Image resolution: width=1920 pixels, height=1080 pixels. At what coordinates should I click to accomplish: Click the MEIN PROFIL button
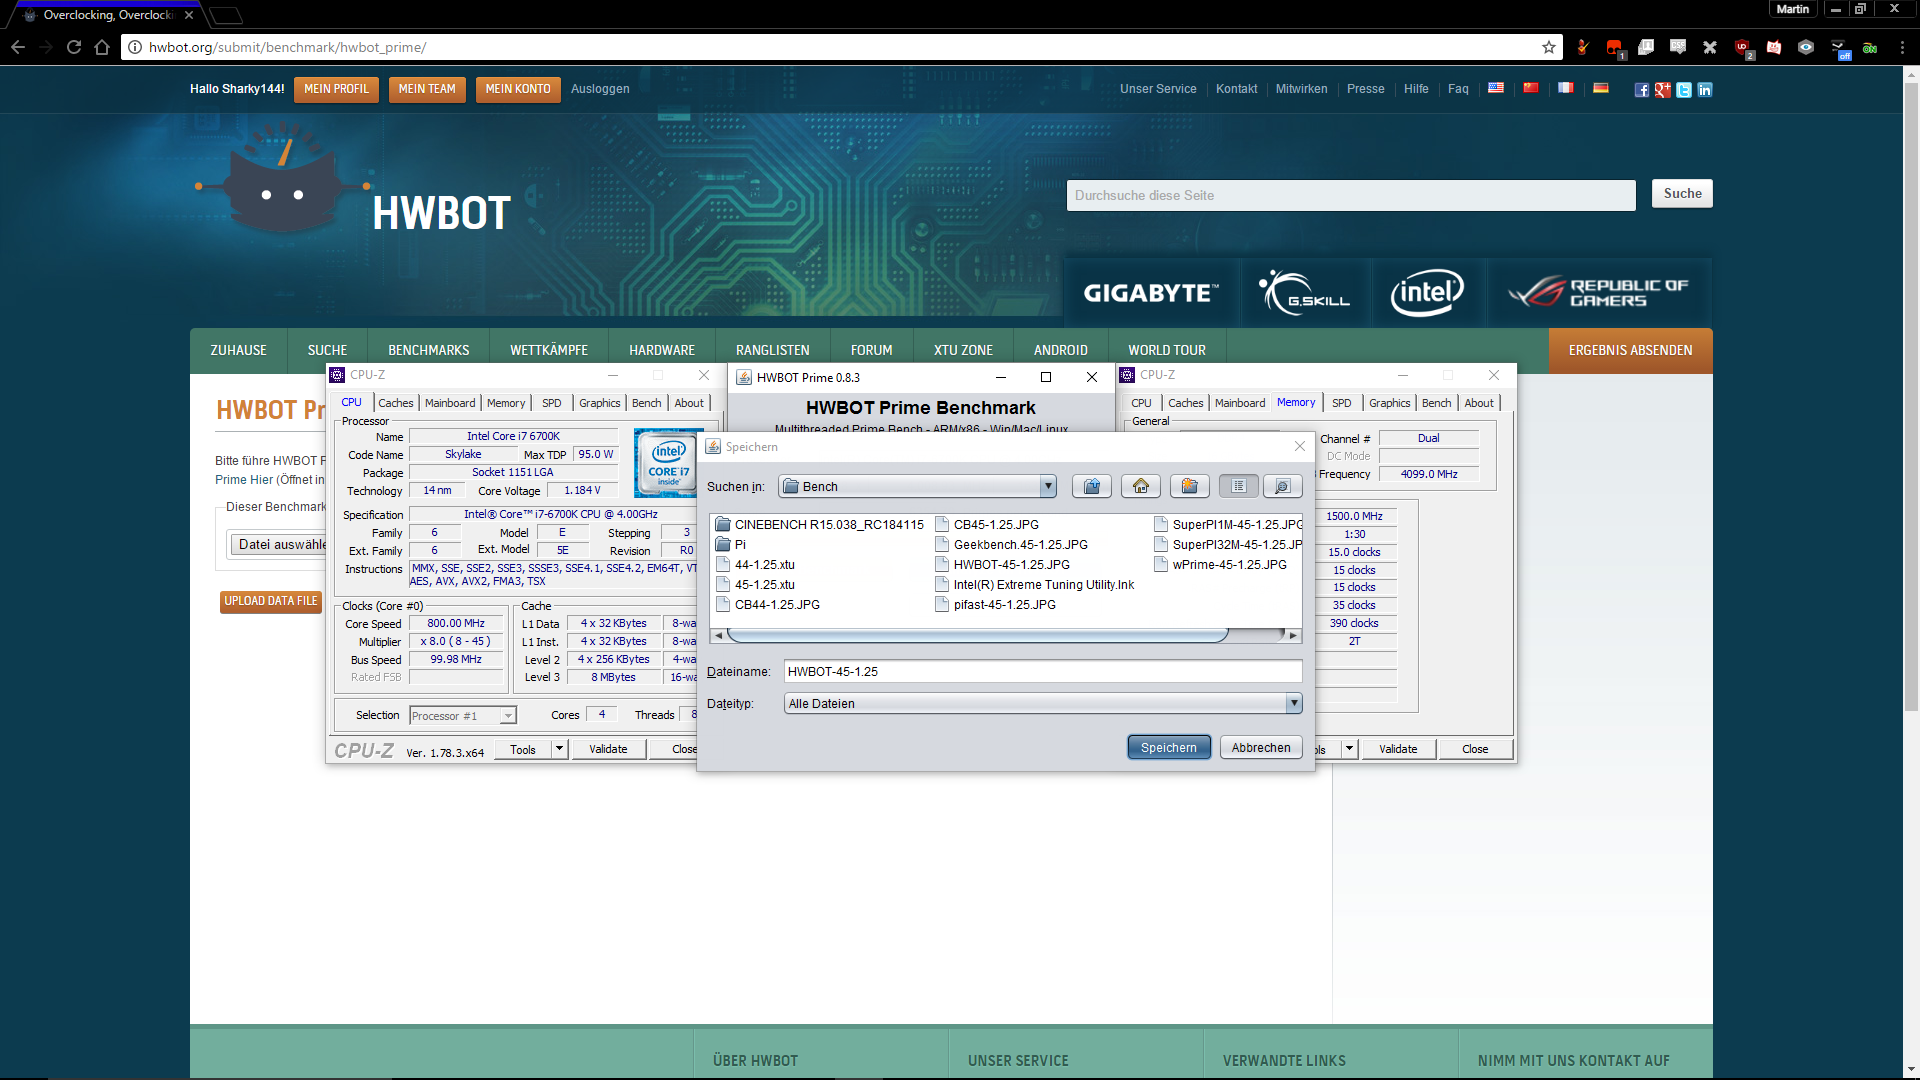click(x=336, y=89)
